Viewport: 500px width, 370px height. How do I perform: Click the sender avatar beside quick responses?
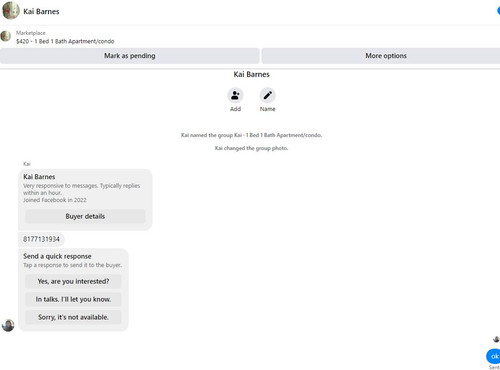8,325
